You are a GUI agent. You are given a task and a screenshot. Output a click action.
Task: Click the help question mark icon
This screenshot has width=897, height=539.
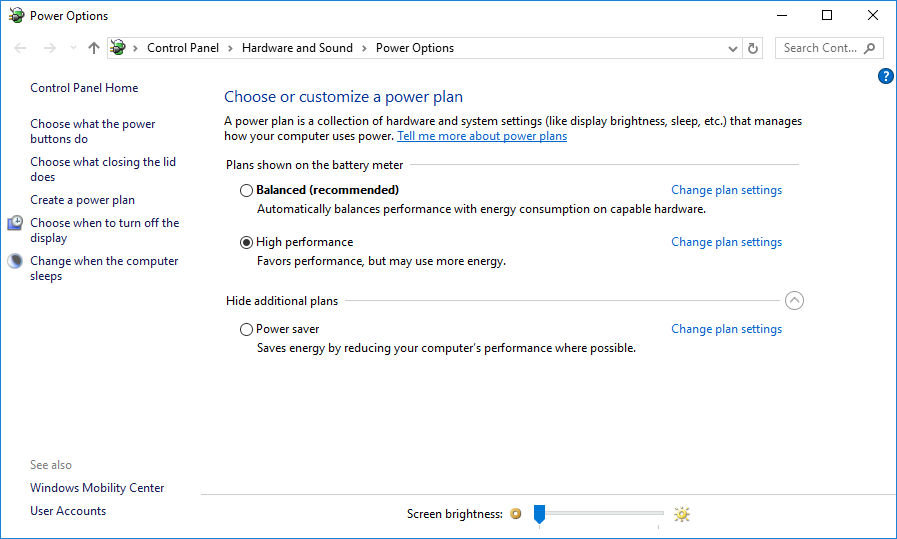click(x=885, y=76)
